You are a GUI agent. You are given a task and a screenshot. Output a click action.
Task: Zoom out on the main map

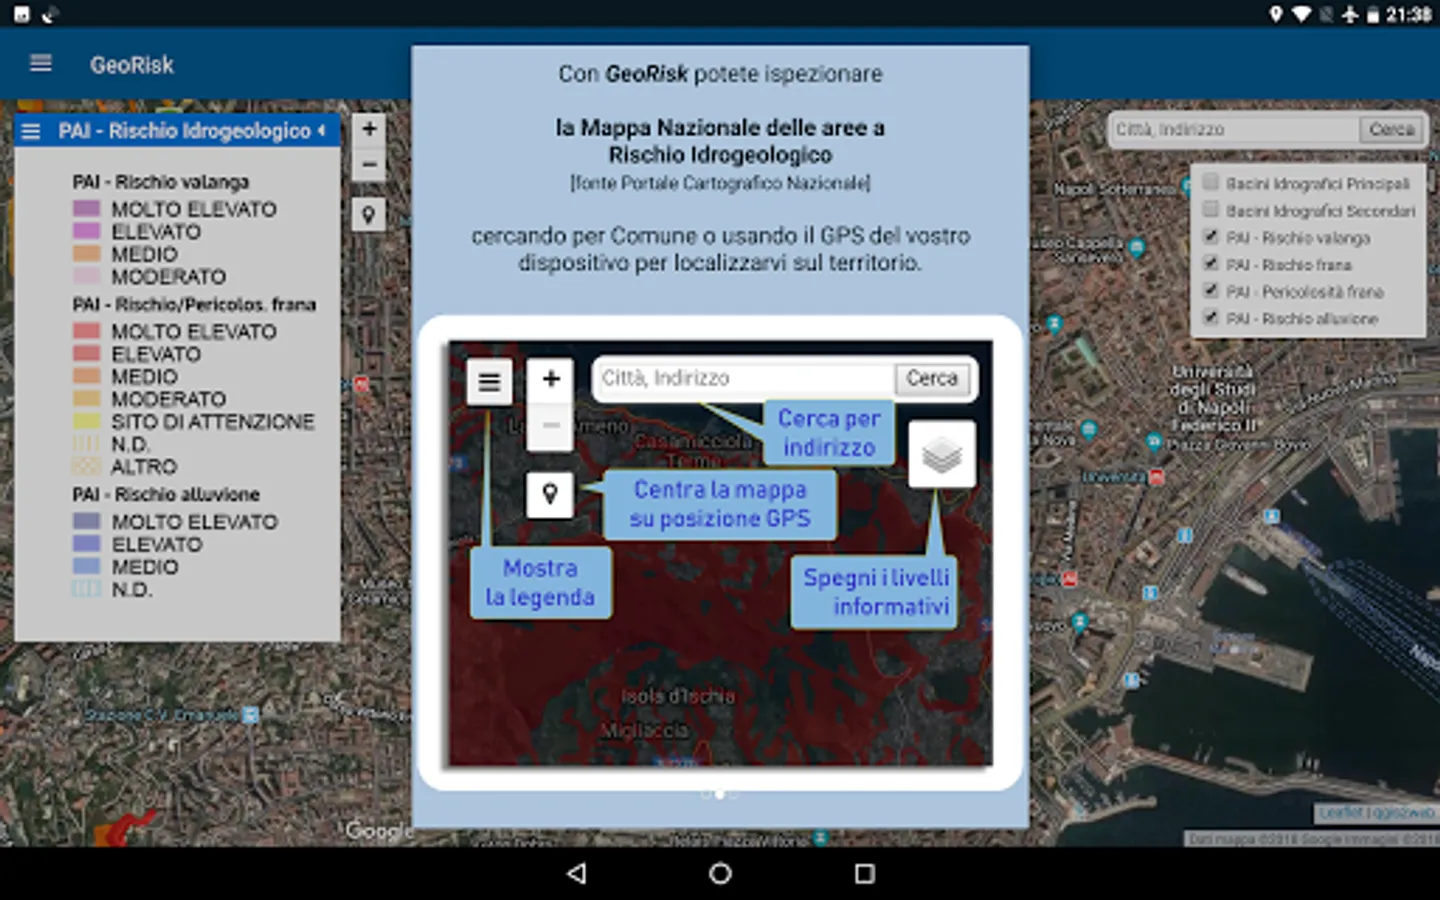[x=369, y=164]
